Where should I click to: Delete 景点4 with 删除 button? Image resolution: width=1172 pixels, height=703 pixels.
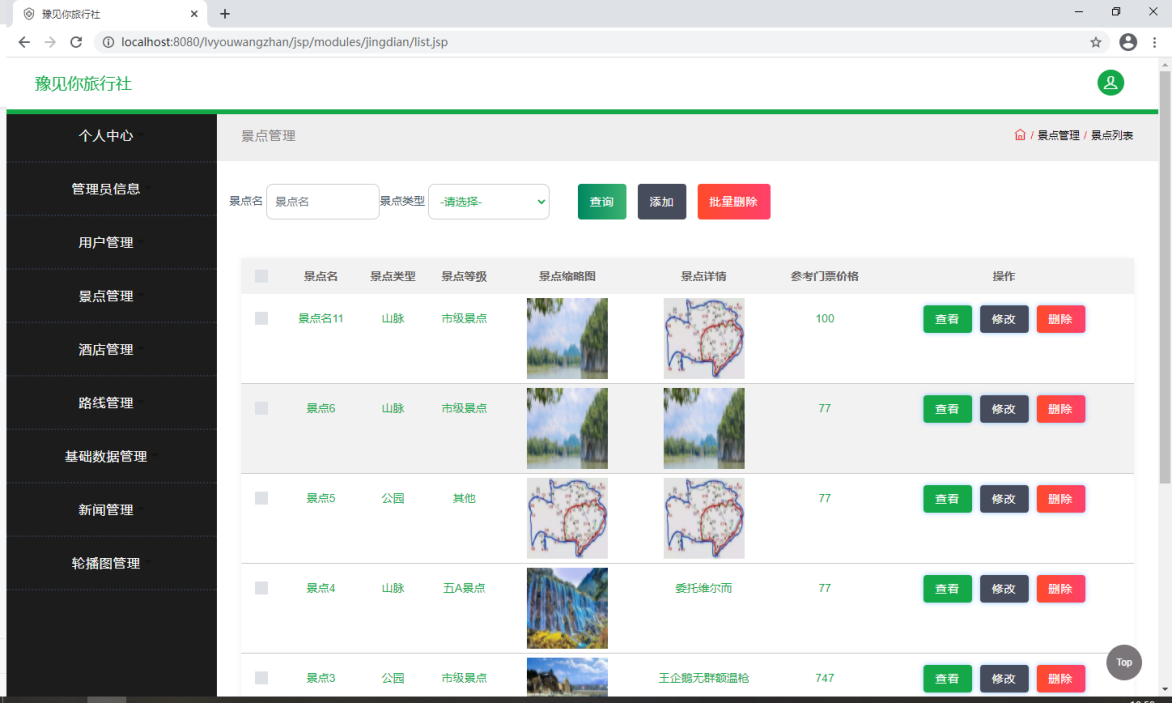pos(1061,589)
